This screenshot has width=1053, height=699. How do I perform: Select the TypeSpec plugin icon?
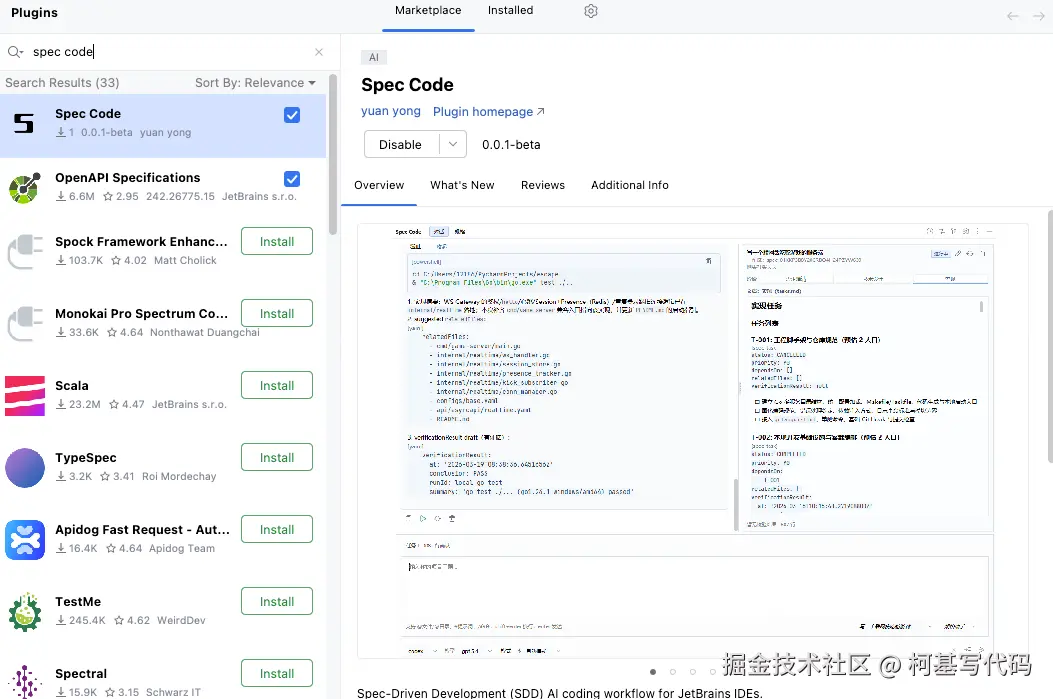point(25,468)
